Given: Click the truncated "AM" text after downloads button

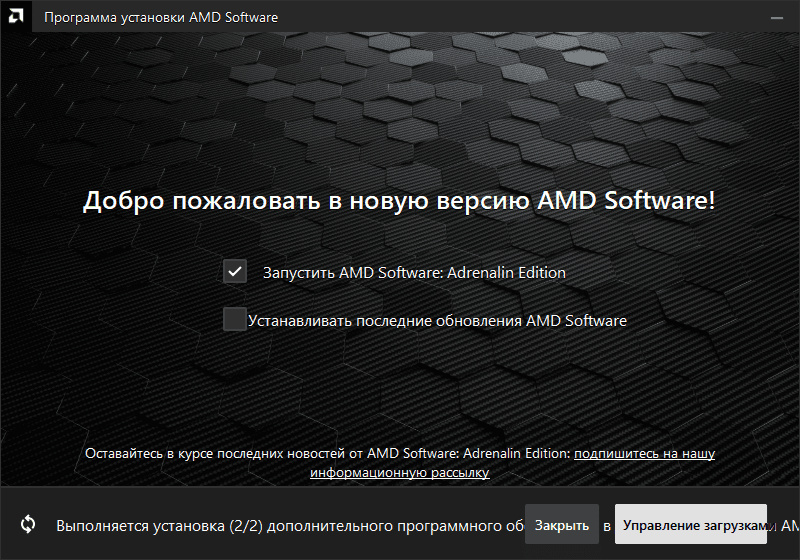Looking at the screenshot, I should 788,525.
